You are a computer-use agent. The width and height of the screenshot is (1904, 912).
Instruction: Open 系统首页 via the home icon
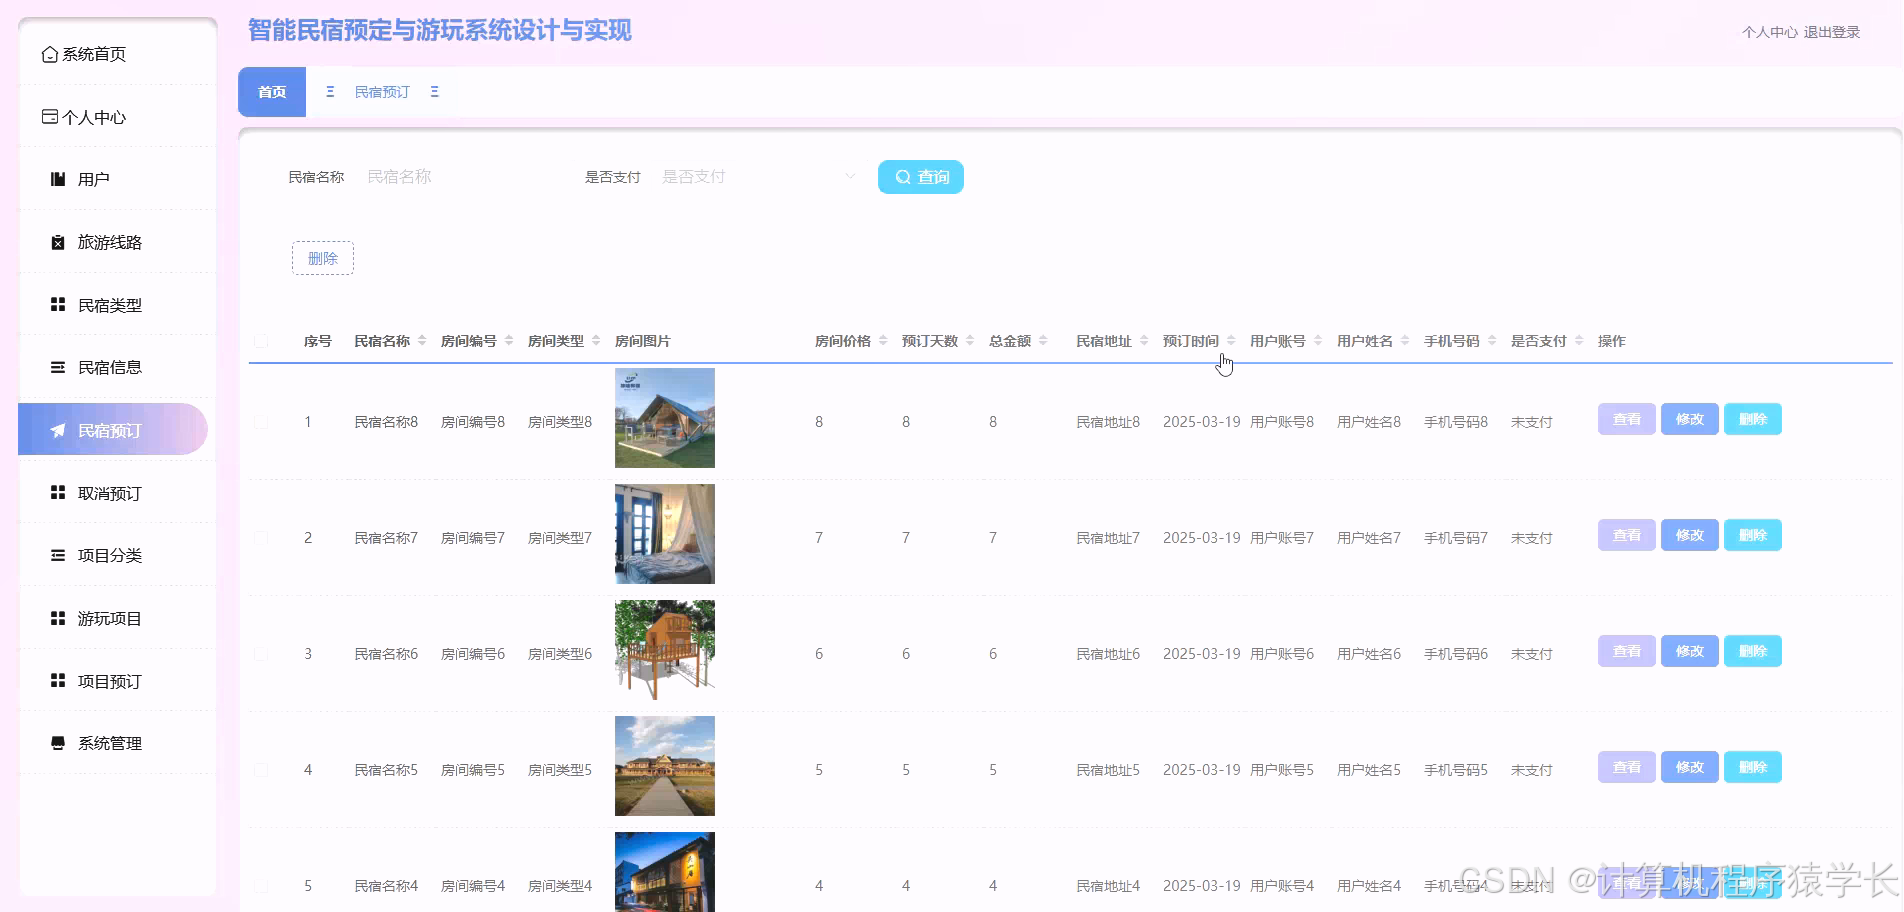click(x=49, y=54)
